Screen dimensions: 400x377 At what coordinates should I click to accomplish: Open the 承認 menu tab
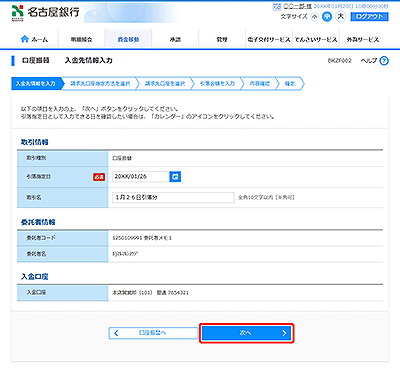click(x=175, y=39)
